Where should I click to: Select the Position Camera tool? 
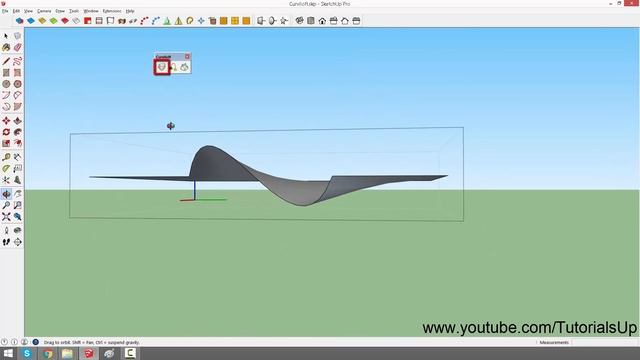coord(6,231)
